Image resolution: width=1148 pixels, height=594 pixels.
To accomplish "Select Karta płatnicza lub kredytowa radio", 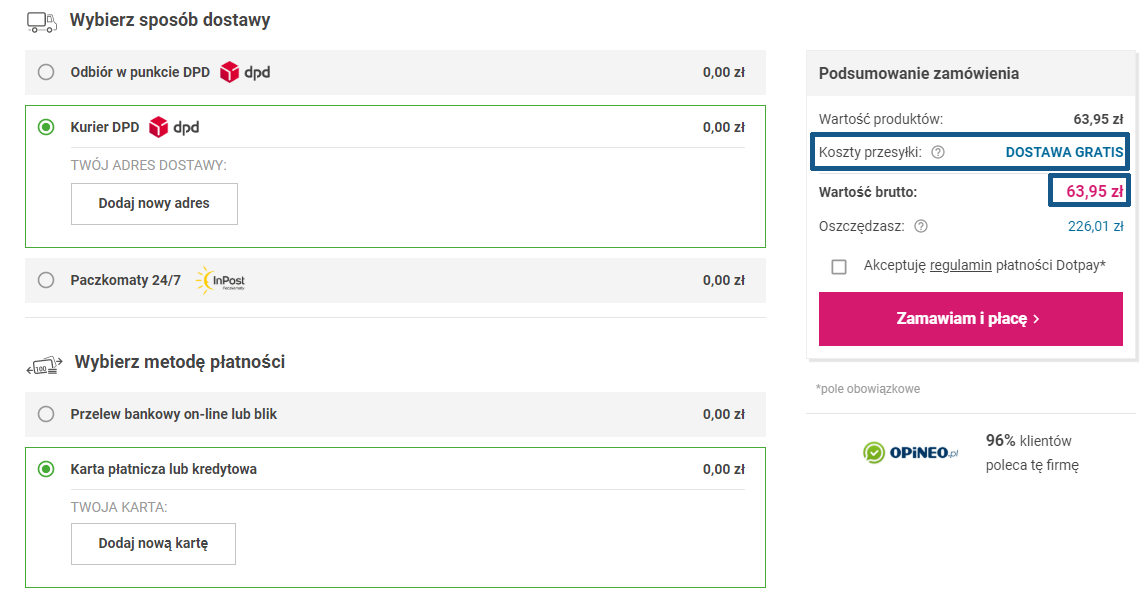I will point(46,469).
